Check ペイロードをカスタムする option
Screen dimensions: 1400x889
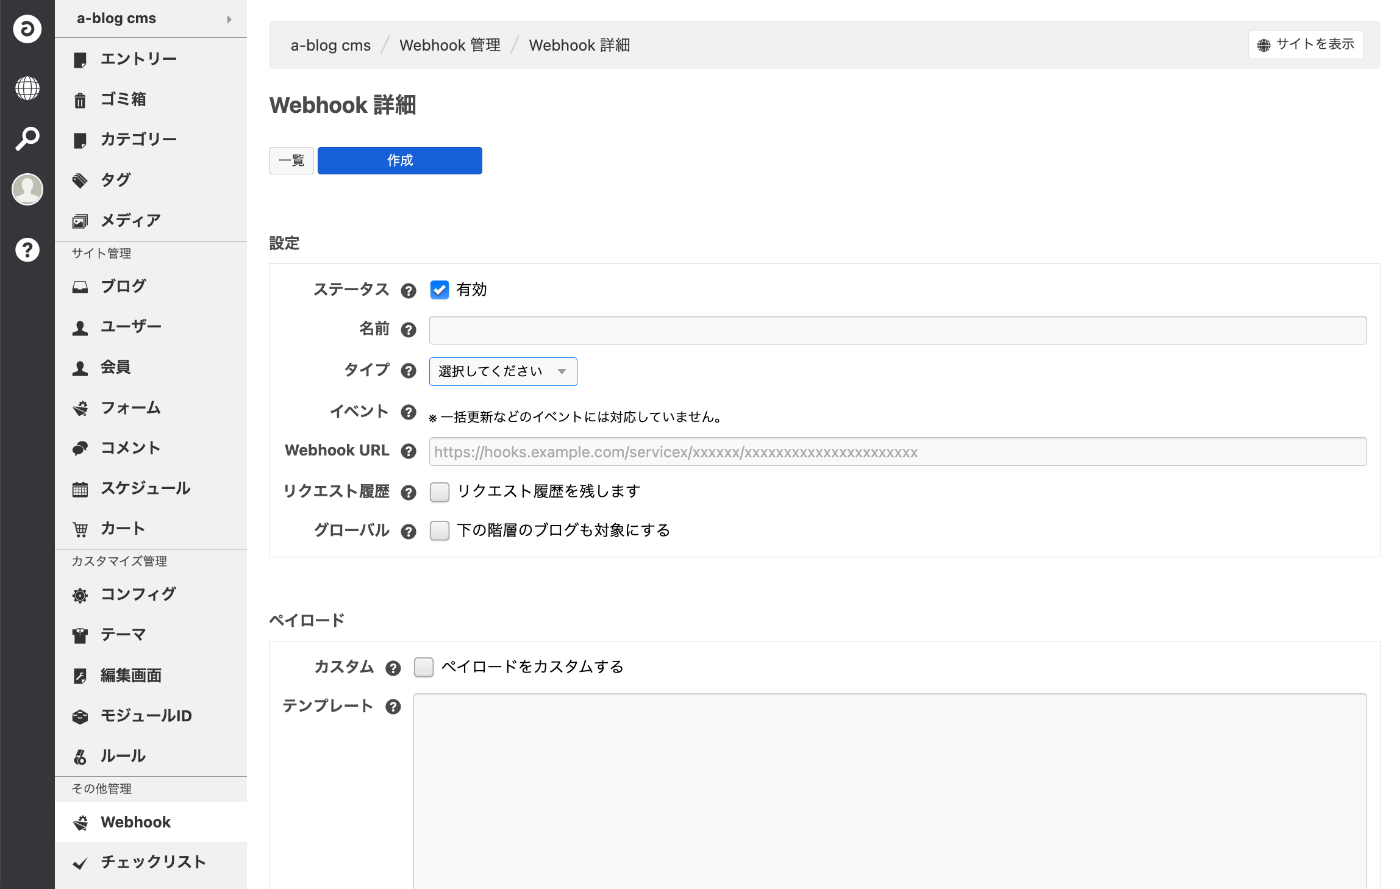tap(424, 667)
